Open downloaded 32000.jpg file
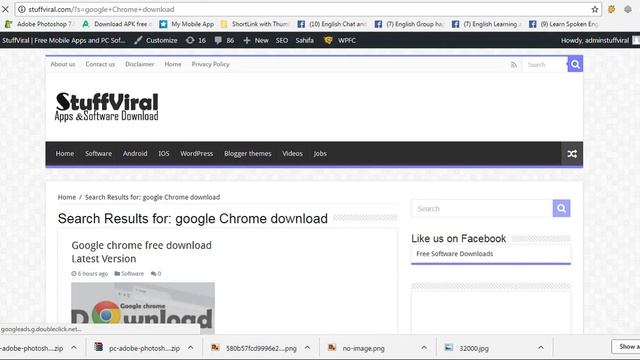Image resolution: width=640 pixels, height=360 pixels. coord(467,348)
